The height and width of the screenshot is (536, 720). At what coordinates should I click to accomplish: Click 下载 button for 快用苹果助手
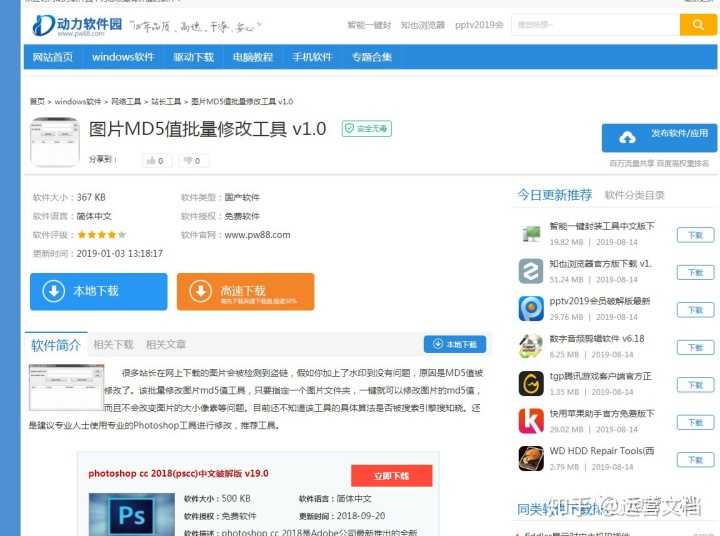[x=696, y=423]
